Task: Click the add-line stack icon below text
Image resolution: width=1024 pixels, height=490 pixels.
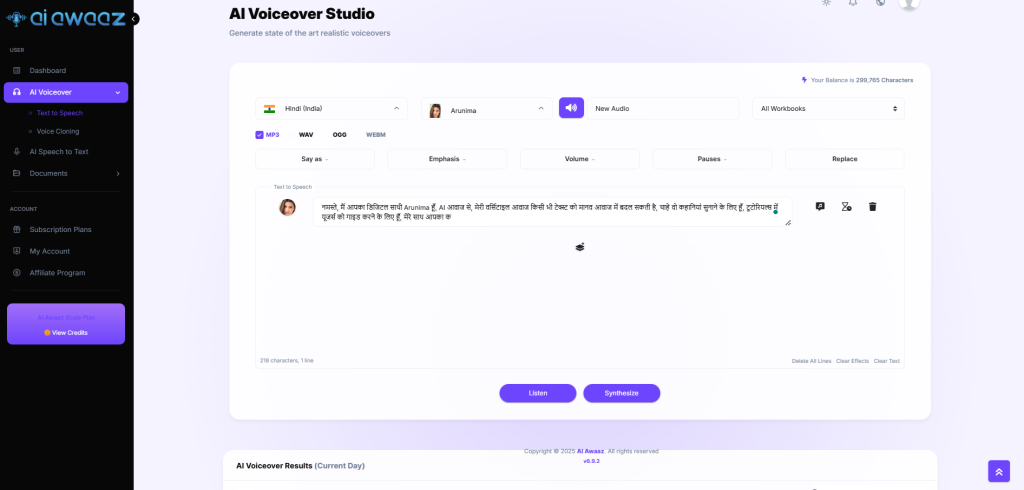Action: pos(579,246)
